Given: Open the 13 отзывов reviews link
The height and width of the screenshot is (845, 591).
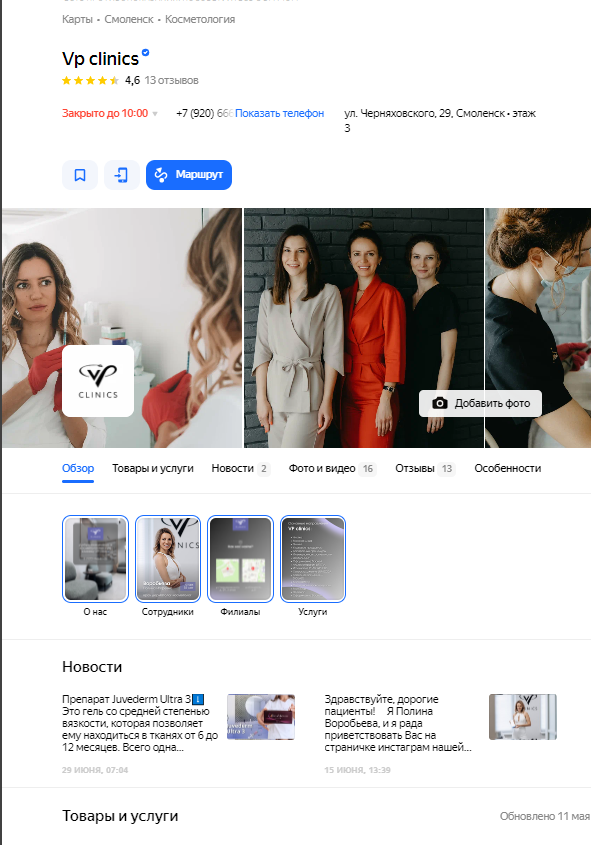Looking at the screenshot, I should click(171, 80).
